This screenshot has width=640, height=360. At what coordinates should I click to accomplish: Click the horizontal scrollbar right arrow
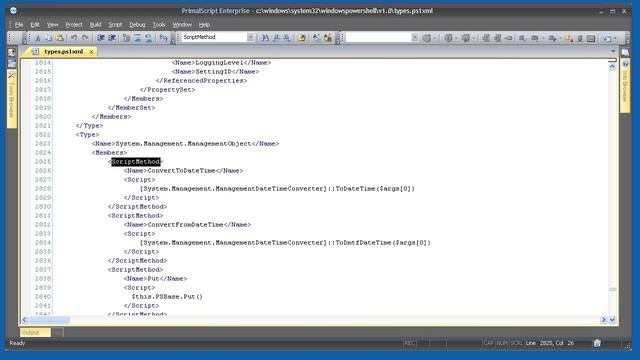tap(604, 320)
